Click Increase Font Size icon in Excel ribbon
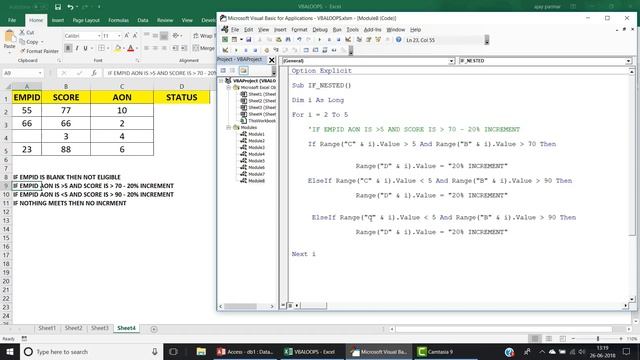 [127, 36]
